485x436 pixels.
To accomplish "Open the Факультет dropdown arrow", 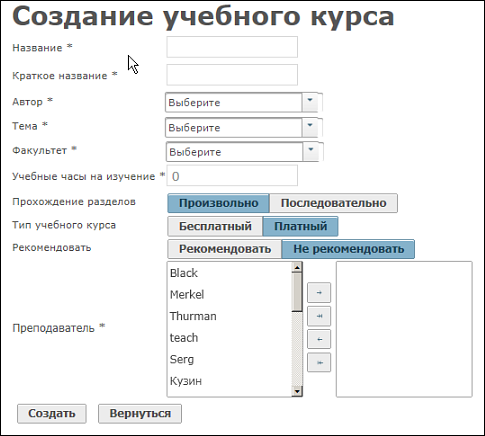I will point(311,152).
